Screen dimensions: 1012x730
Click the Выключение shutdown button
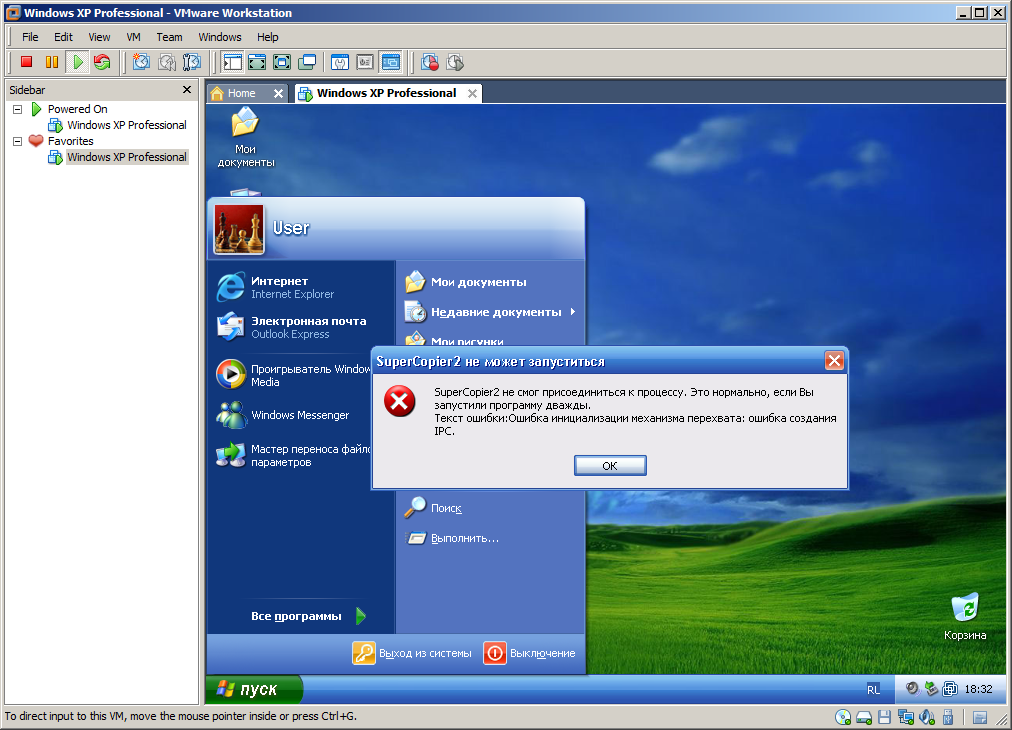coord(529,653)
